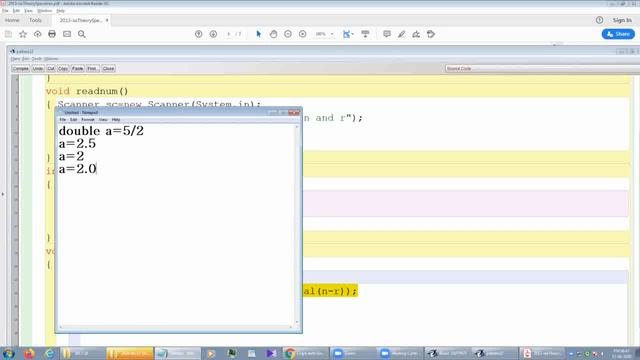Open the fit page options icon

pos(347,34)
